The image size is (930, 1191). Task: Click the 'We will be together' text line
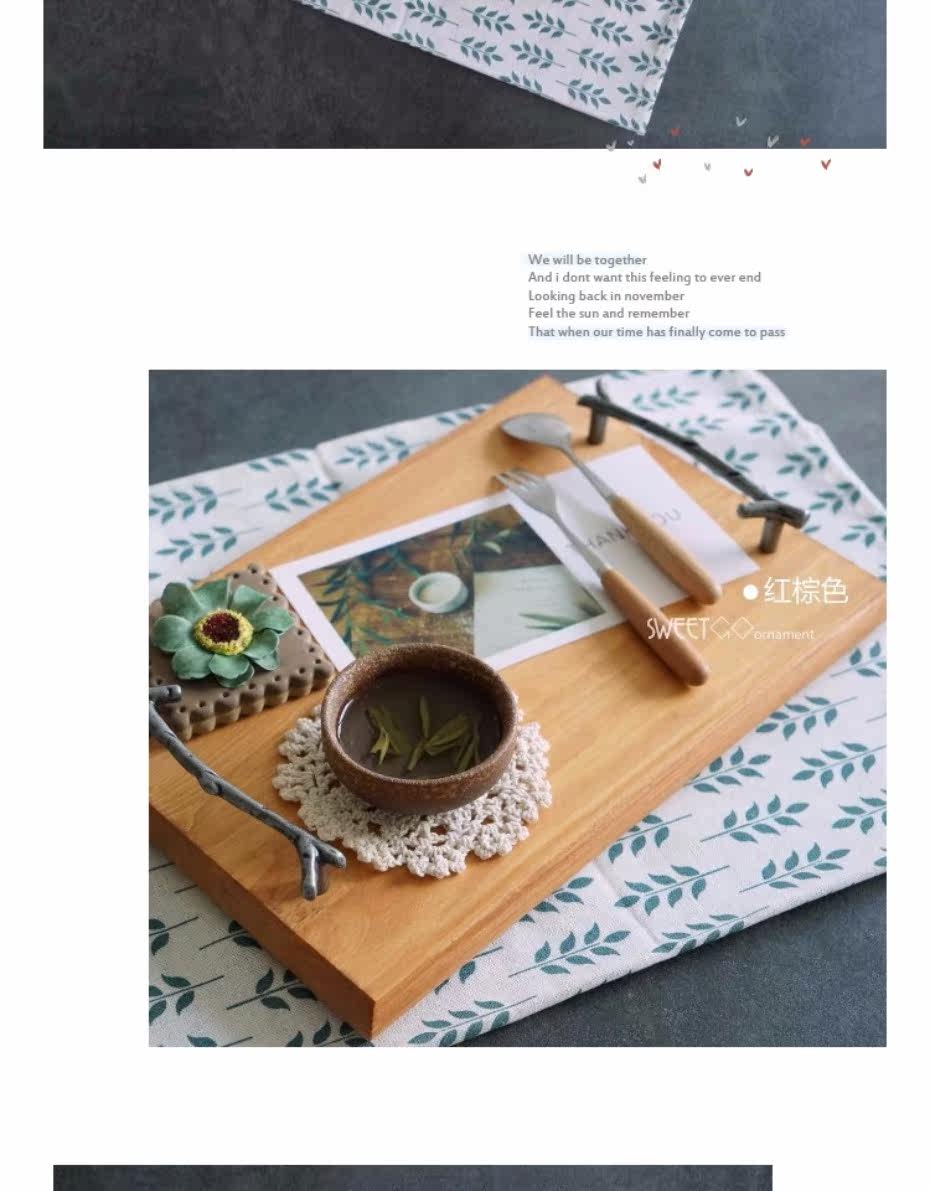coord(587,260)
